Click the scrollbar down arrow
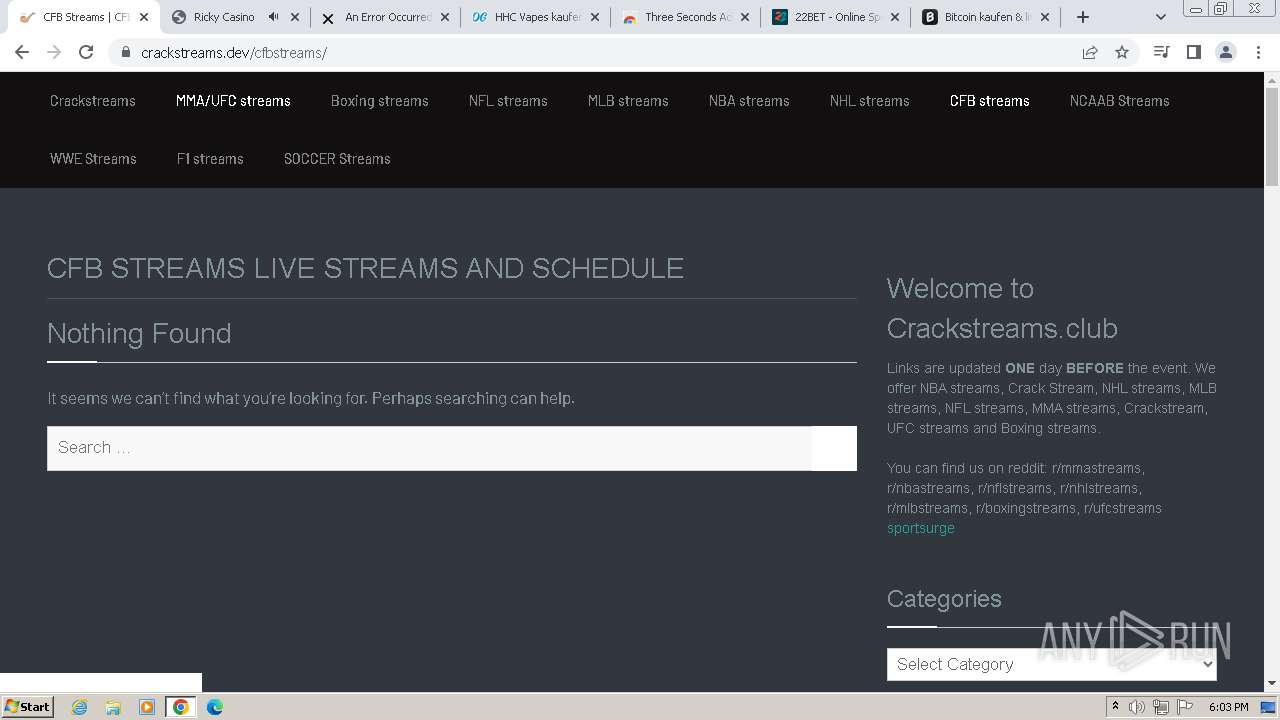Image resolution: width=1280 pixels, height=720 pixels. click(1272, 683)
